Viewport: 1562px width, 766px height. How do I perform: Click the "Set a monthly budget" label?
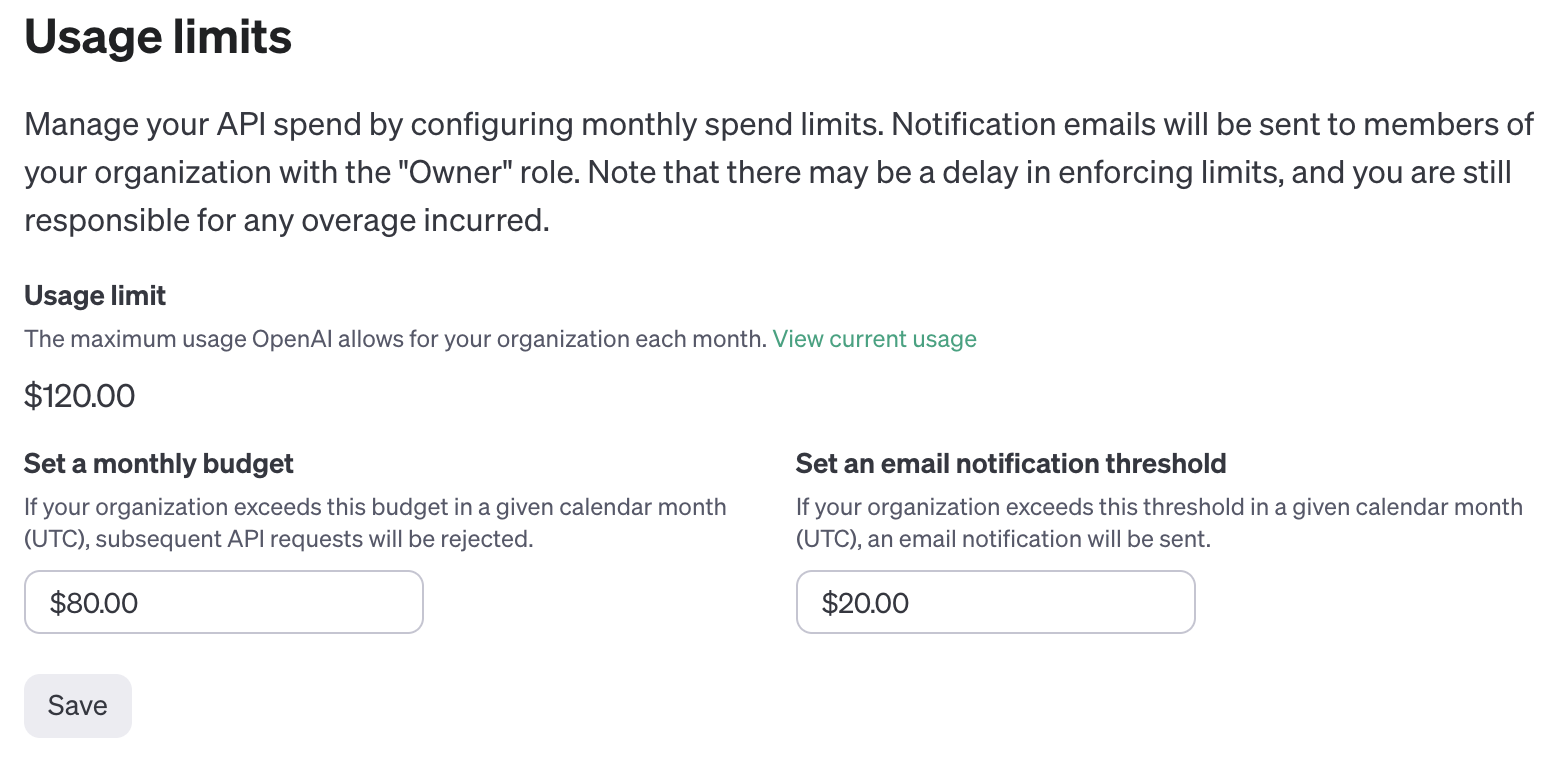tap(159, 464)
